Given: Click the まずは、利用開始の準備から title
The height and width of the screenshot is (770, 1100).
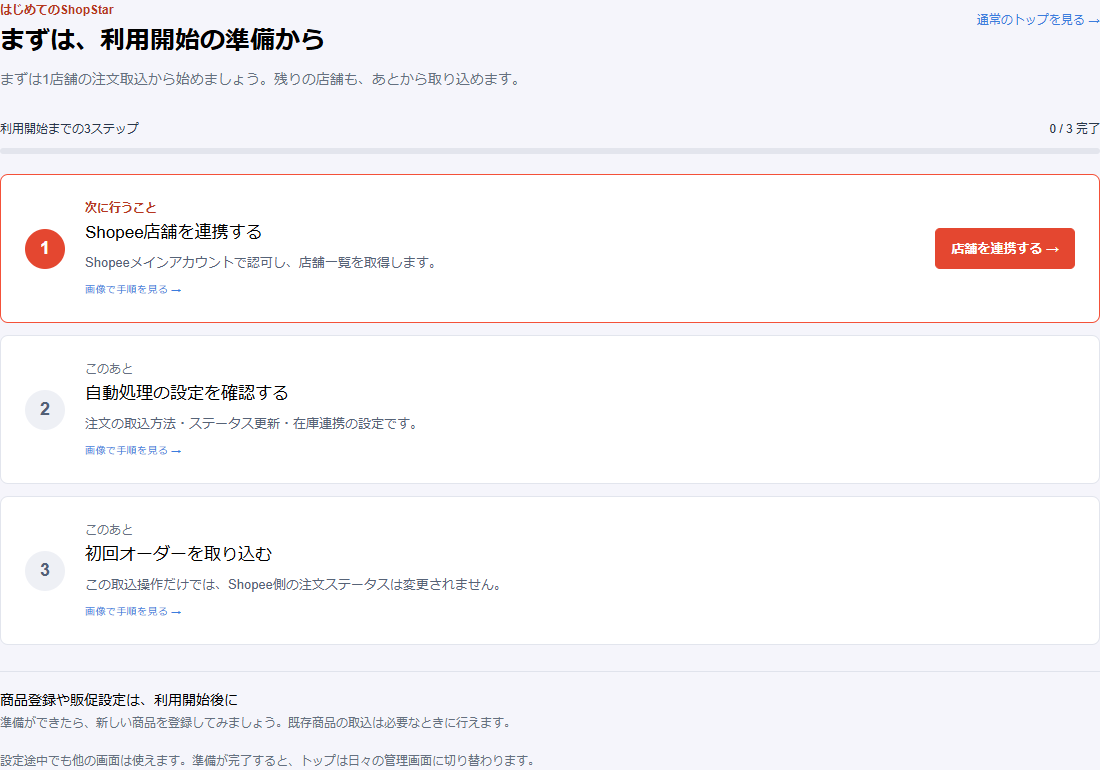Looking at the screenshot, I should 162,39.
